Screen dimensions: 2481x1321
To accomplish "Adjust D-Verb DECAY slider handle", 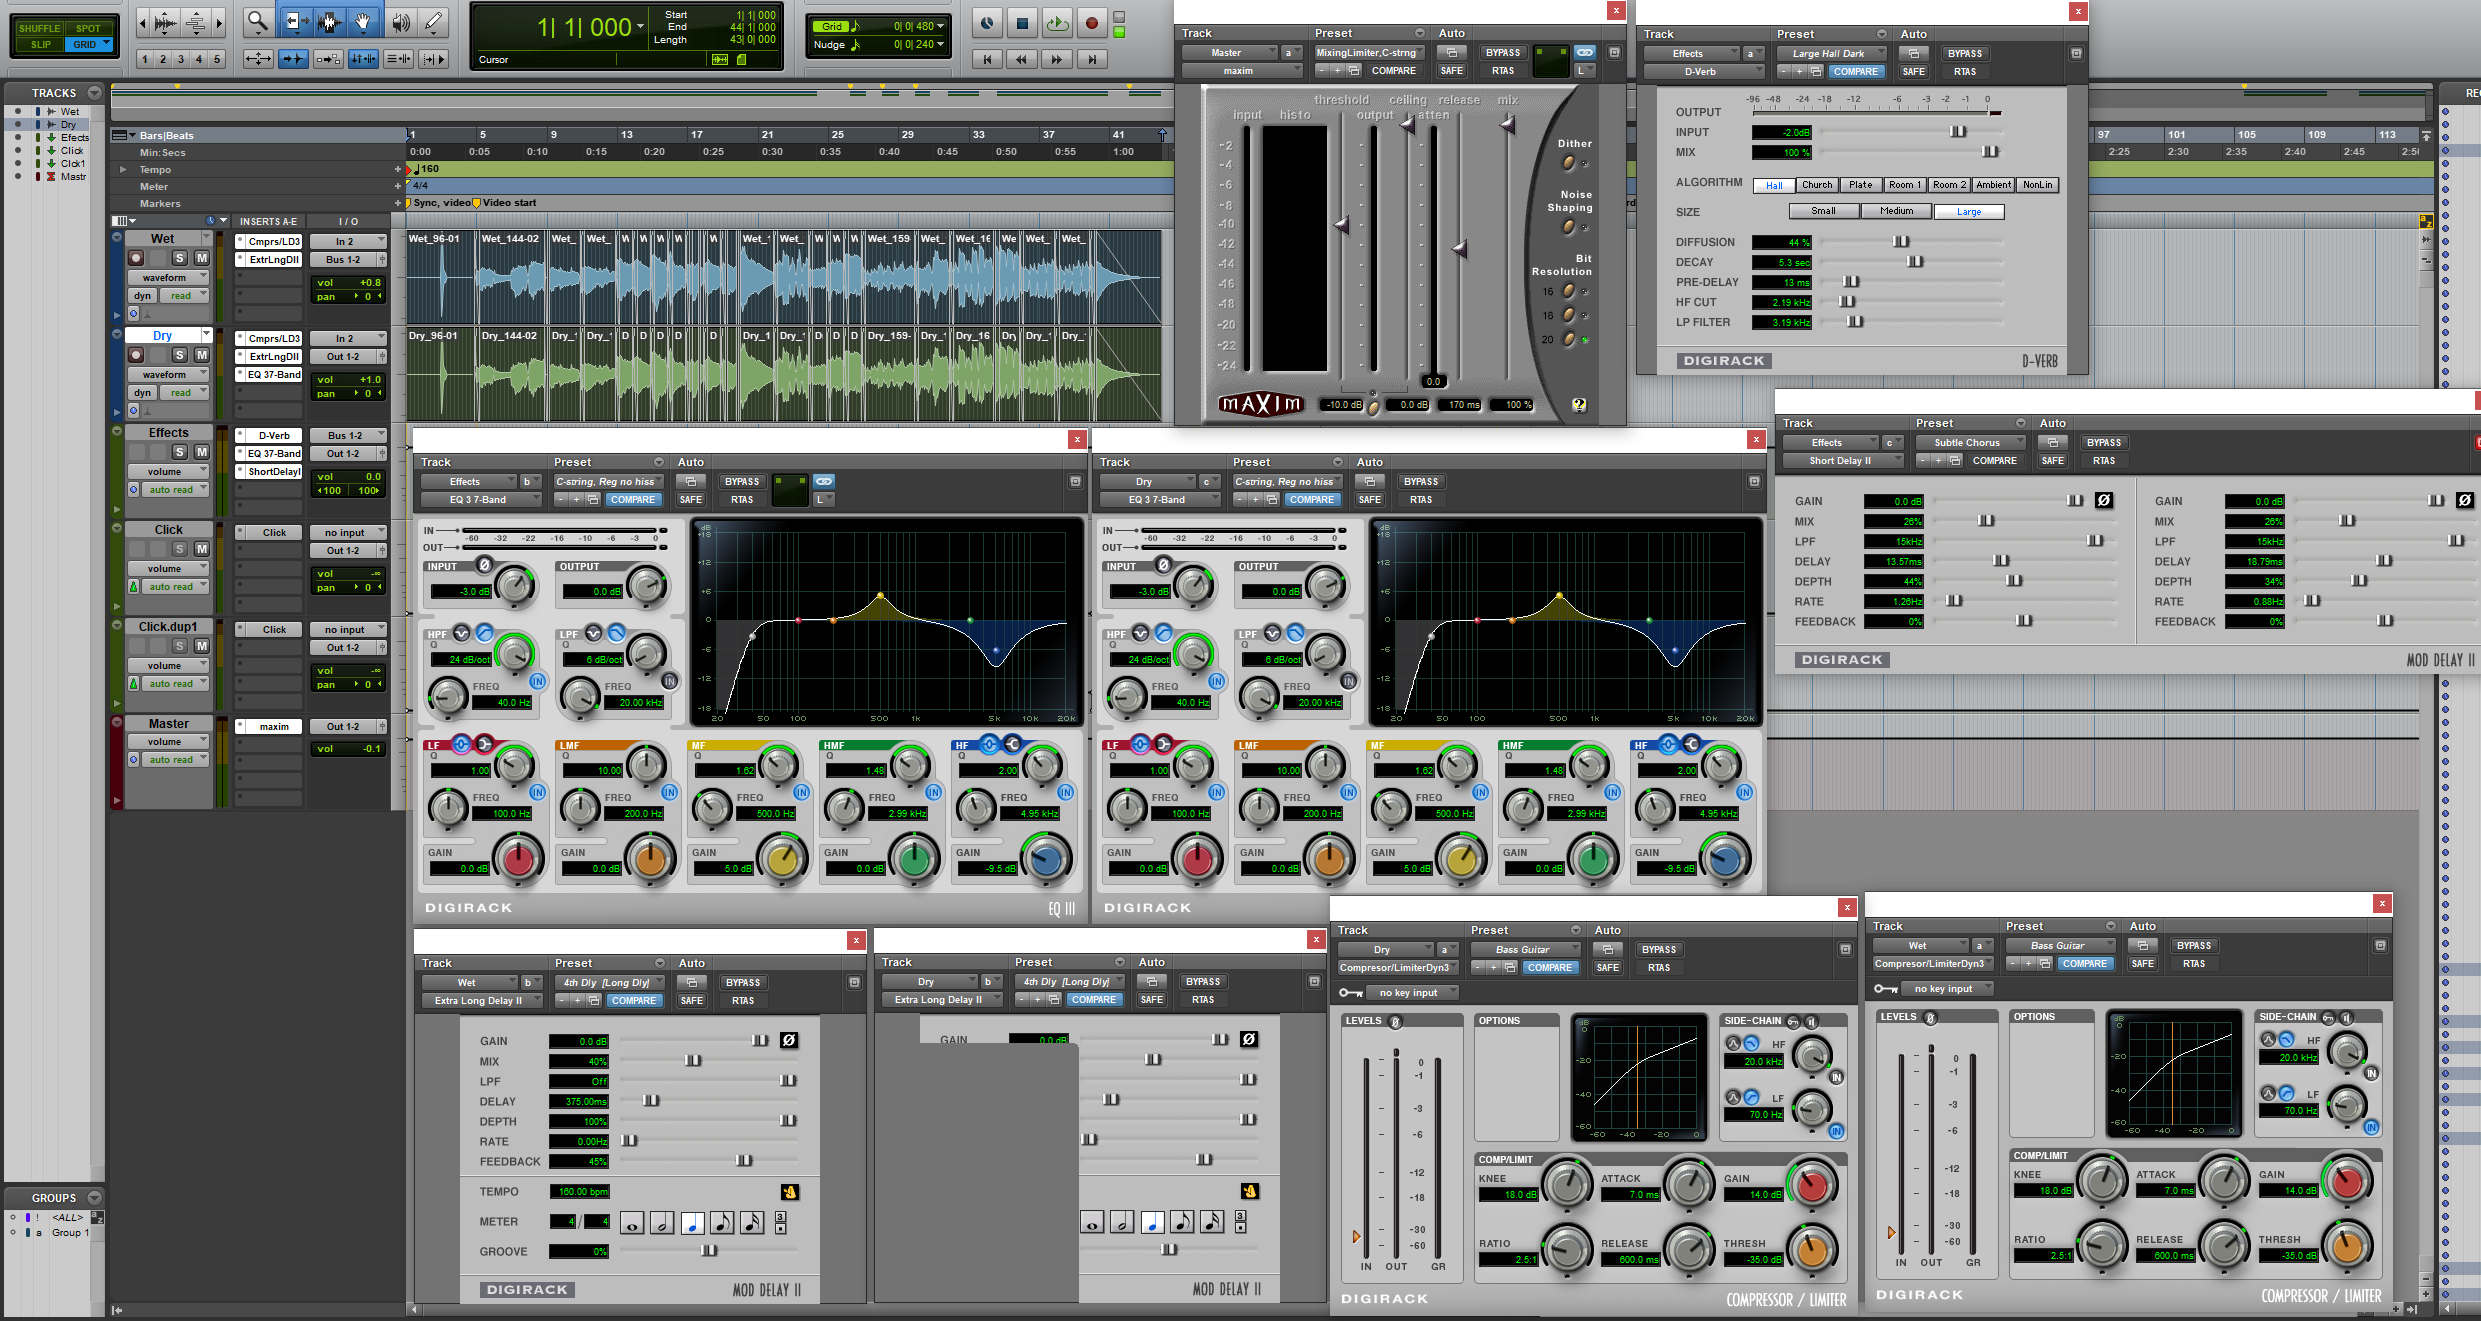I will click(x=1915, y=262).
